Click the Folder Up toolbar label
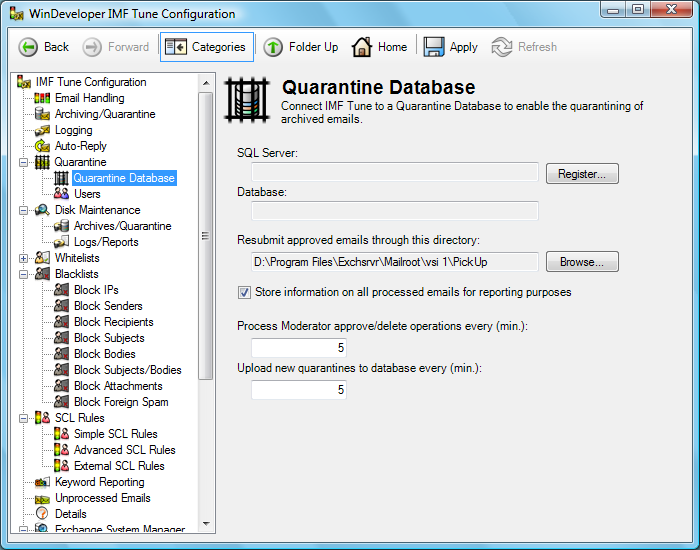The width and height of the screenshot is (700, 550). pyautogui.click(x=313, y=47)
